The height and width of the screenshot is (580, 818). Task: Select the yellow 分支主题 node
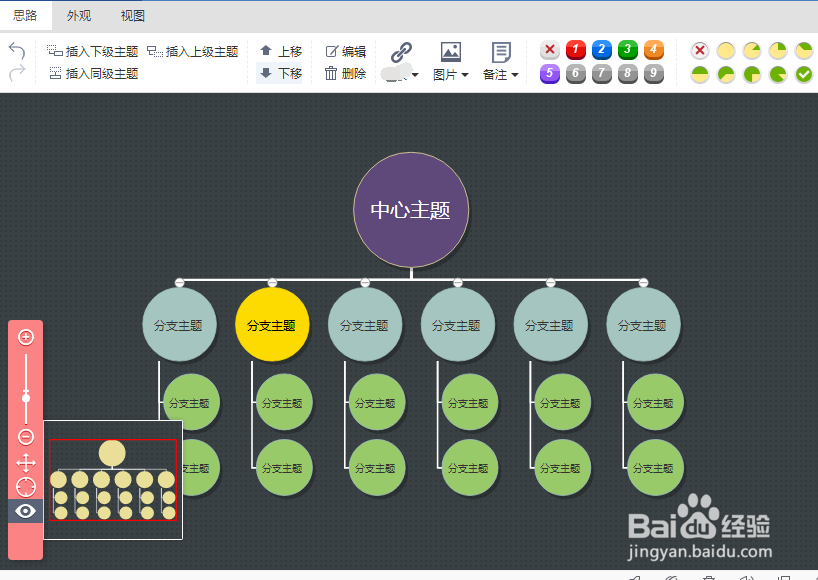pyautogui.click(x=272, y=324)
